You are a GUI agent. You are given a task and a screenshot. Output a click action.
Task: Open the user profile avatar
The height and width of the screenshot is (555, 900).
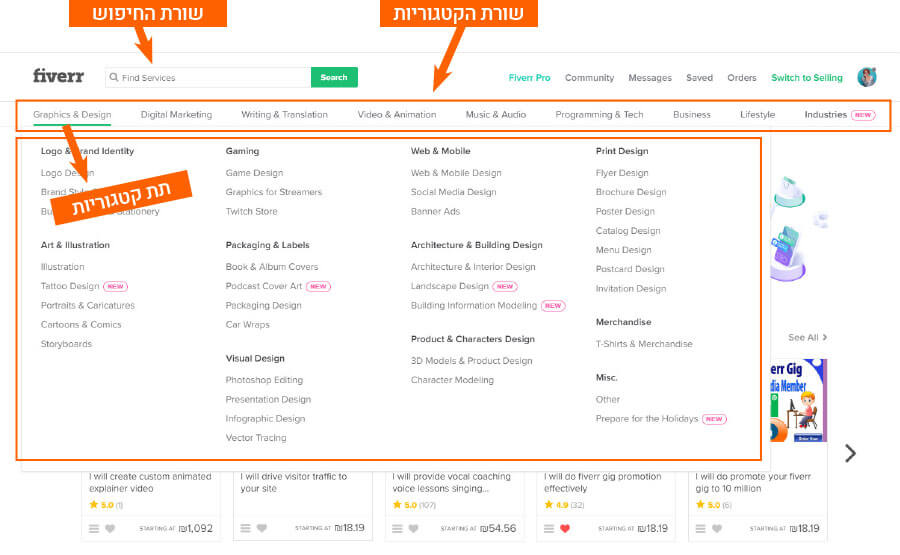click(867, 77)
